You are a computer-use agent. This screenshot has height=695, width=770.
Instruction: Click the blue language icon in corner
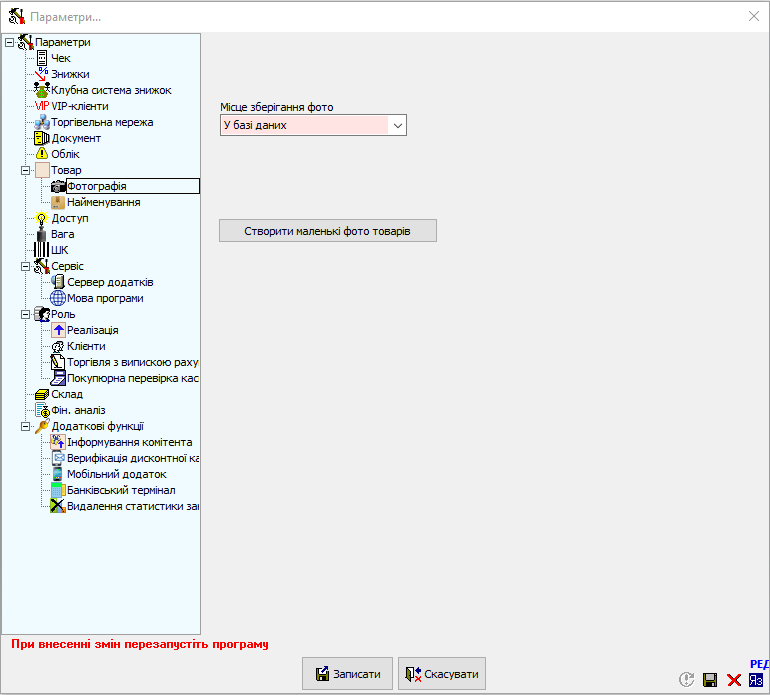[x=757, y=679]
